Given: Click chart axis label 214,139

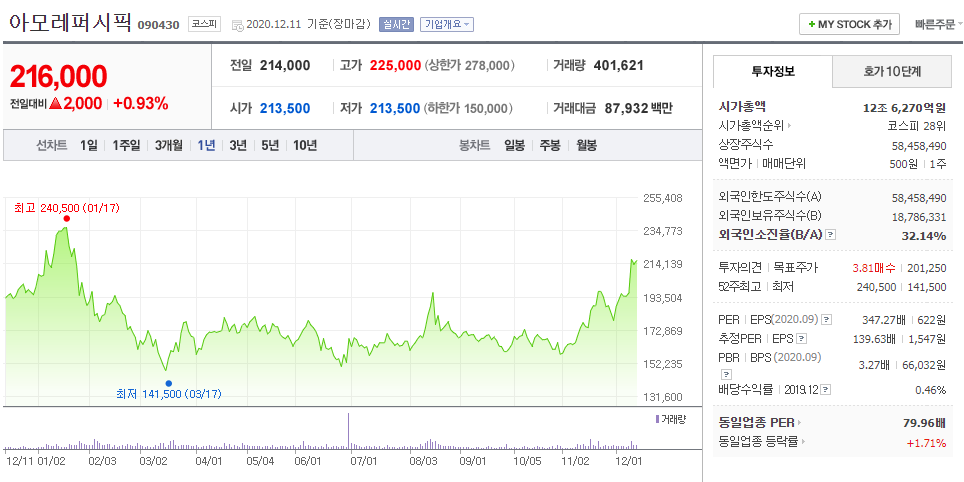Looking at the screenshot, I should click(x=662, y=264).
